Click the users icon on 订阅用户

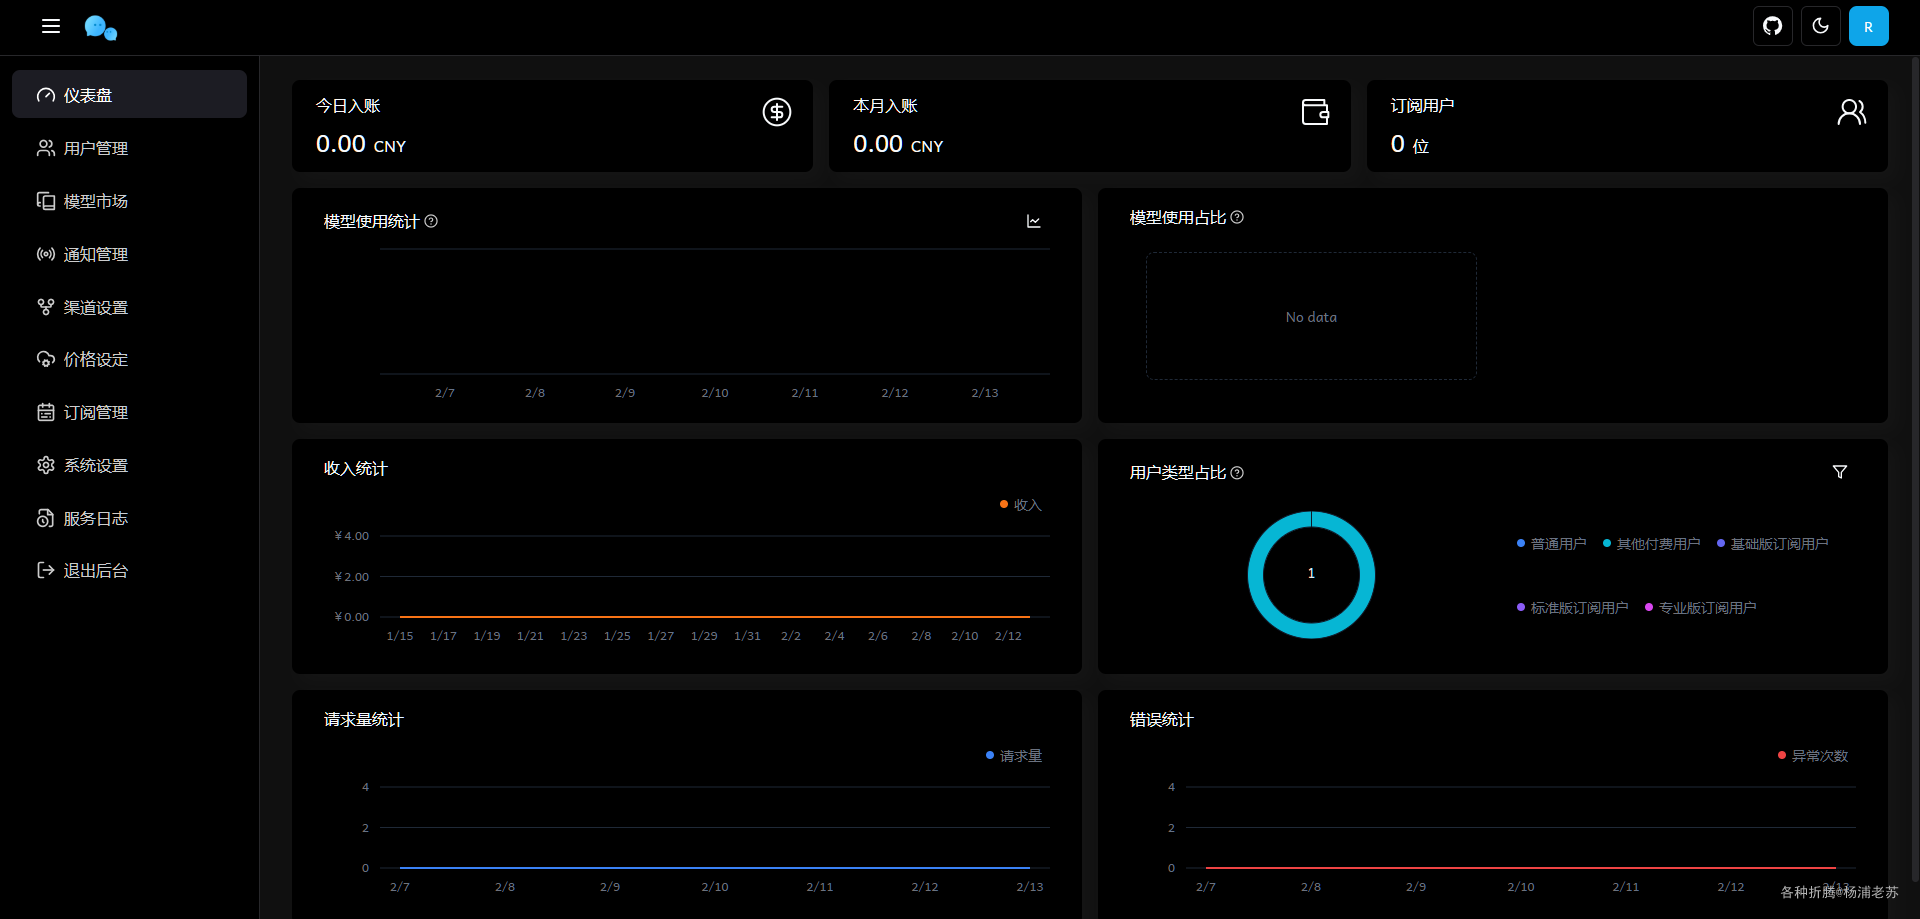coord(1852,112)
